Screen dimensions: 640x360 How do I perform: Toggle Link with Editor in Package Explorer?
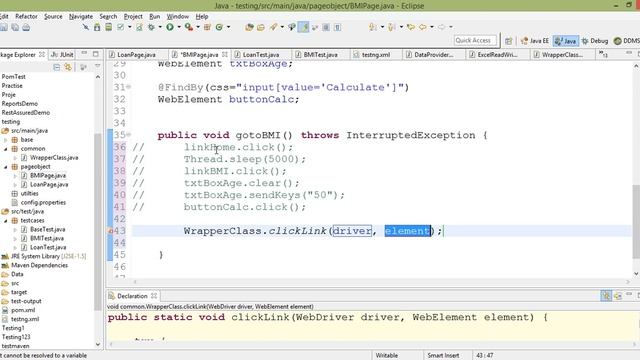tap(68, 67)
